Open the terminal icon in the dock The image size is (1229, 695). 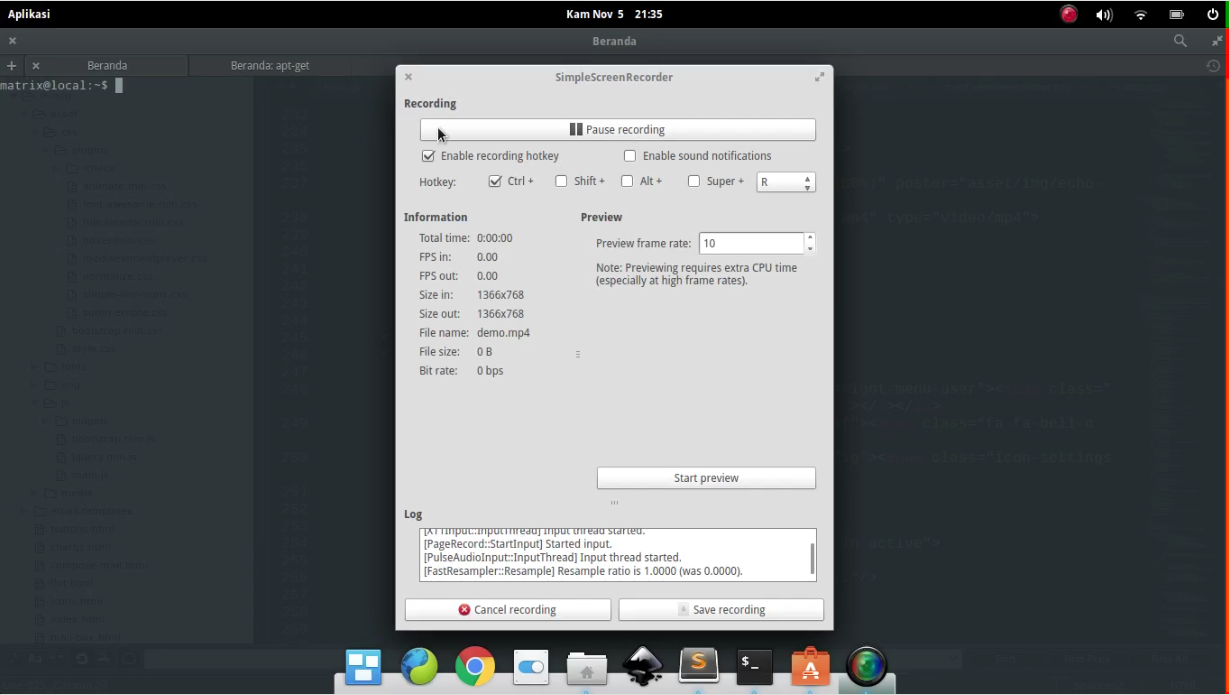pos(754,666)
